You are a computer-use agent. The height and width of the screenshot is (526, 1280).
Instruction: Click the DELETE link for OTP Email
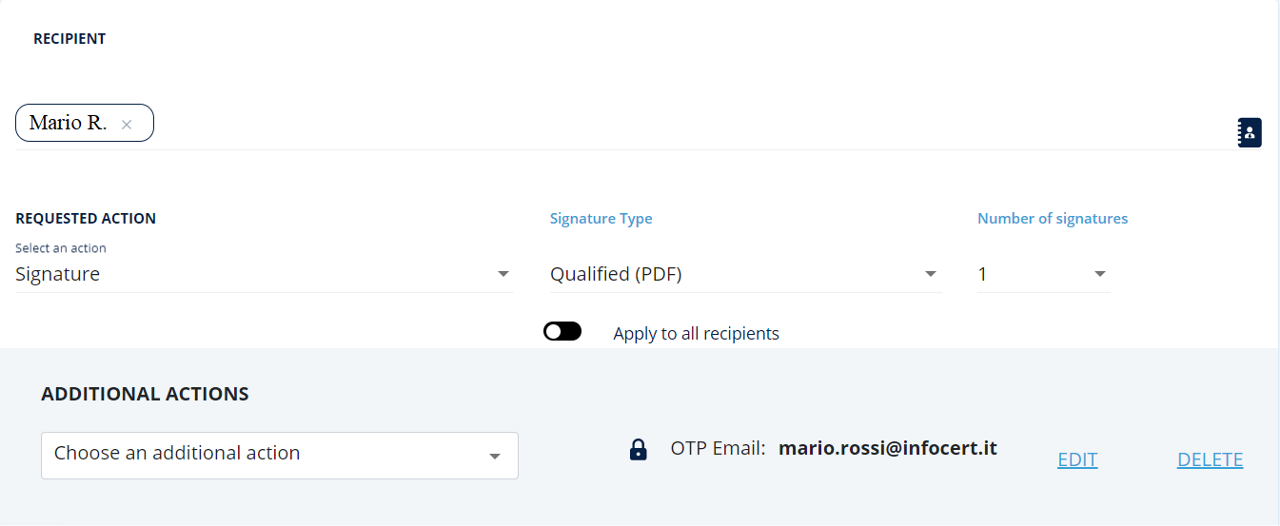pyautogui.click(x=1210, y=460)
